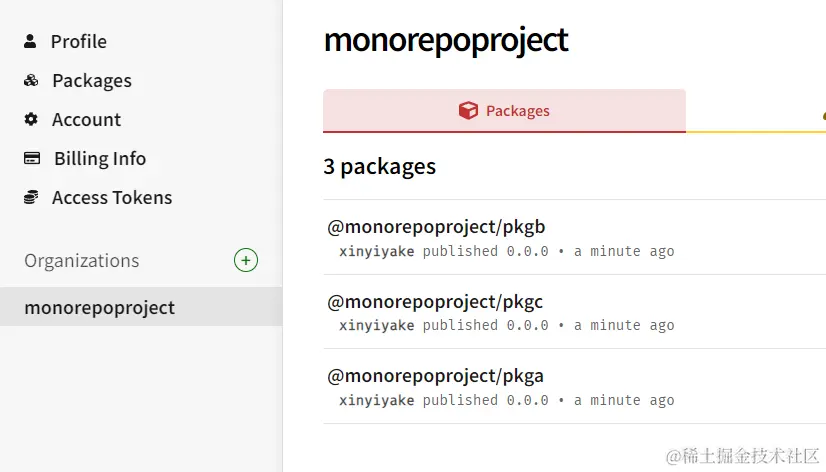Switch to the Packages tab
Screen dimensions: 826x472
coord(504,111)
